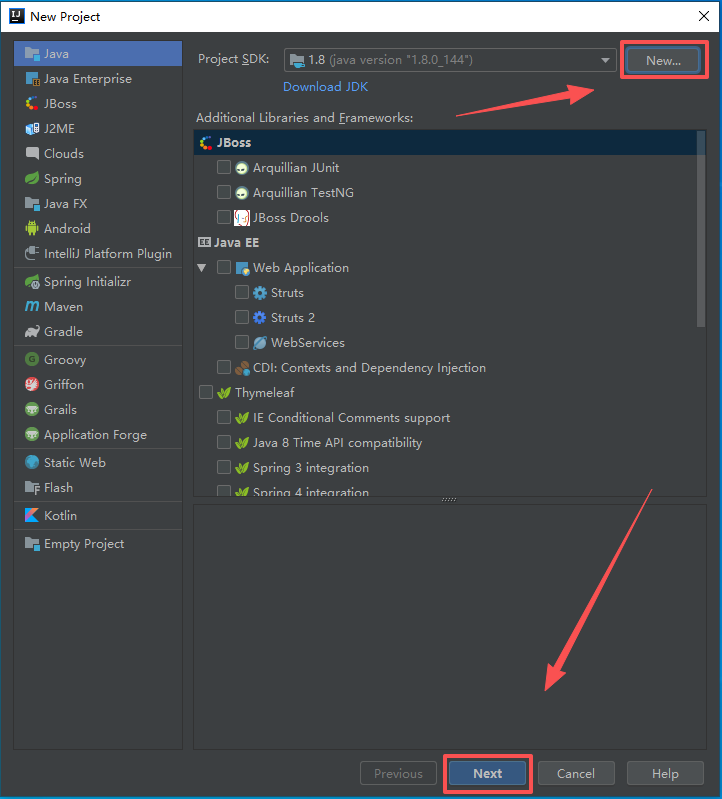Enable the Arquillian JUnit checkbox
This screenshot has width=722, height=799.
(224, 167)
